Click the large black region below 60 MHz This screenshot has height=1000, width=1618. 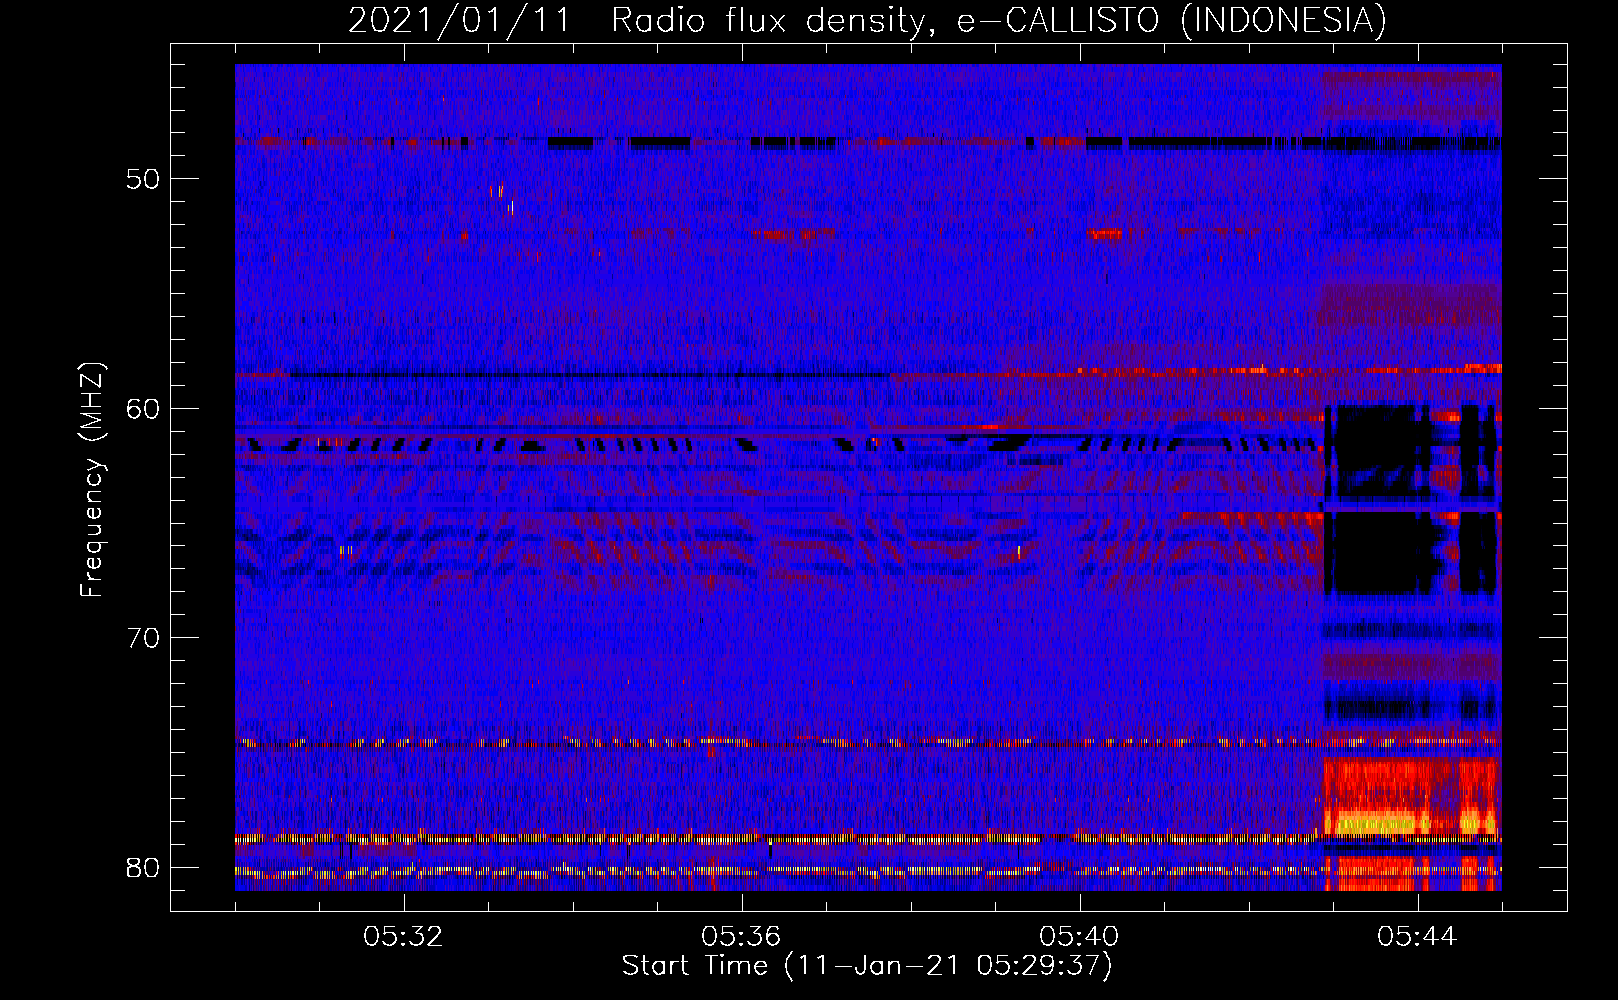(x=1380, y=500)
